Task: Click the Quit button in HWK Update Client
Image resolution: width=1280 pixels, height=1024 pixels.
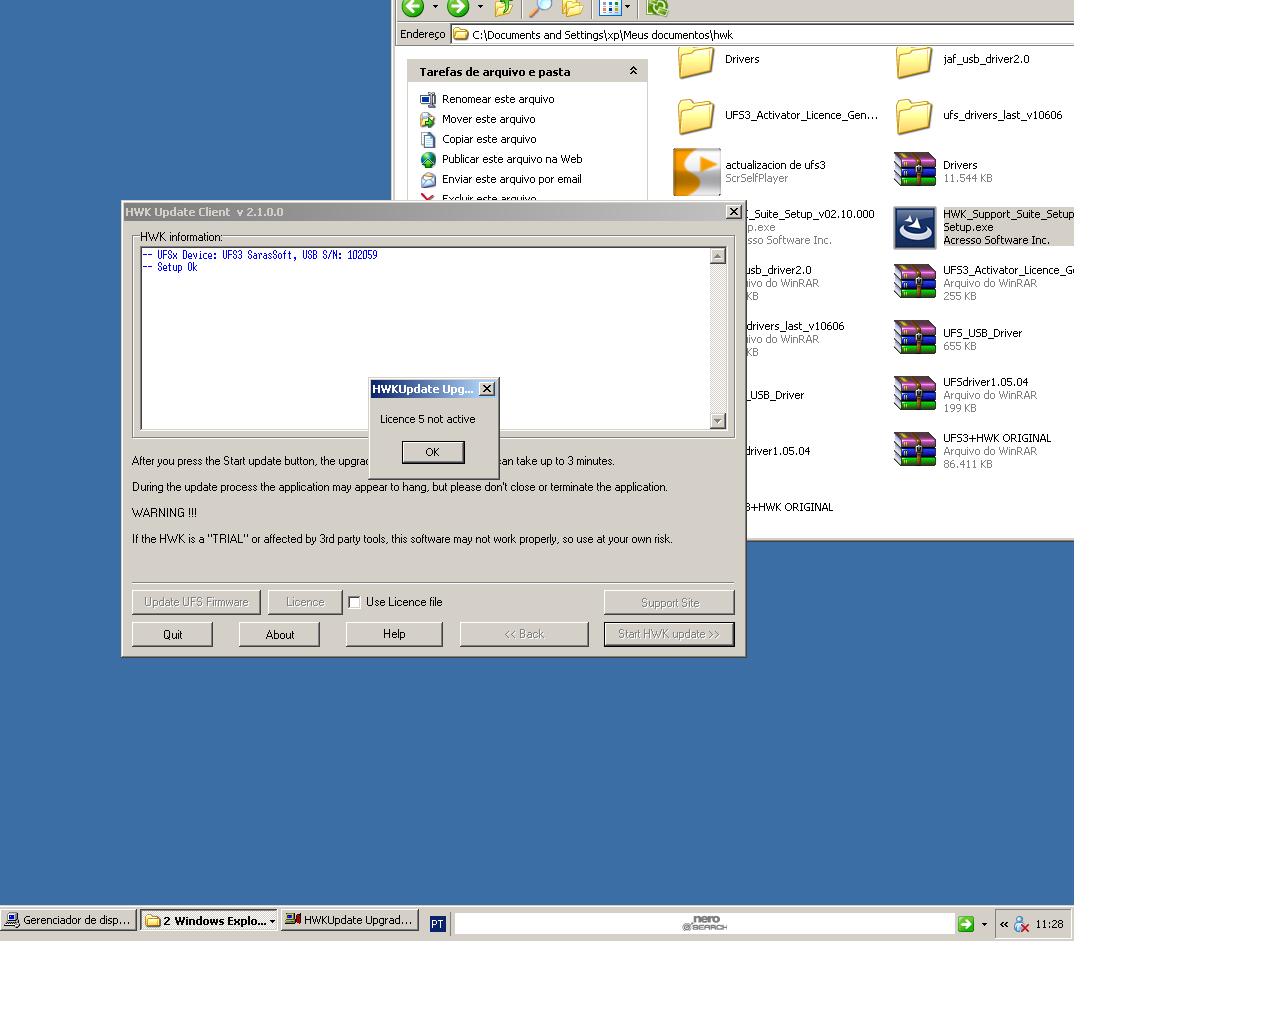Action: (172, 634)
